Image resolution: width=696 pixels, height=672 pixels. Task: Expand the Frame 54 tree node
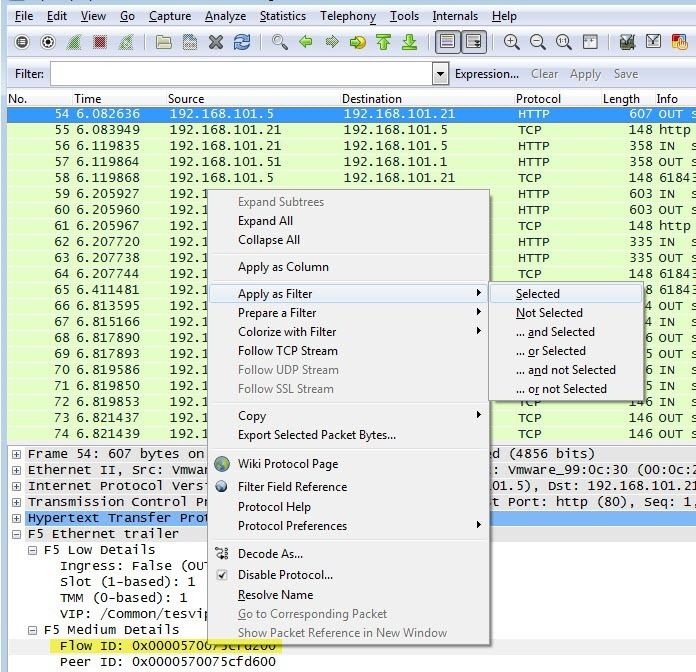tap(16, 454)
